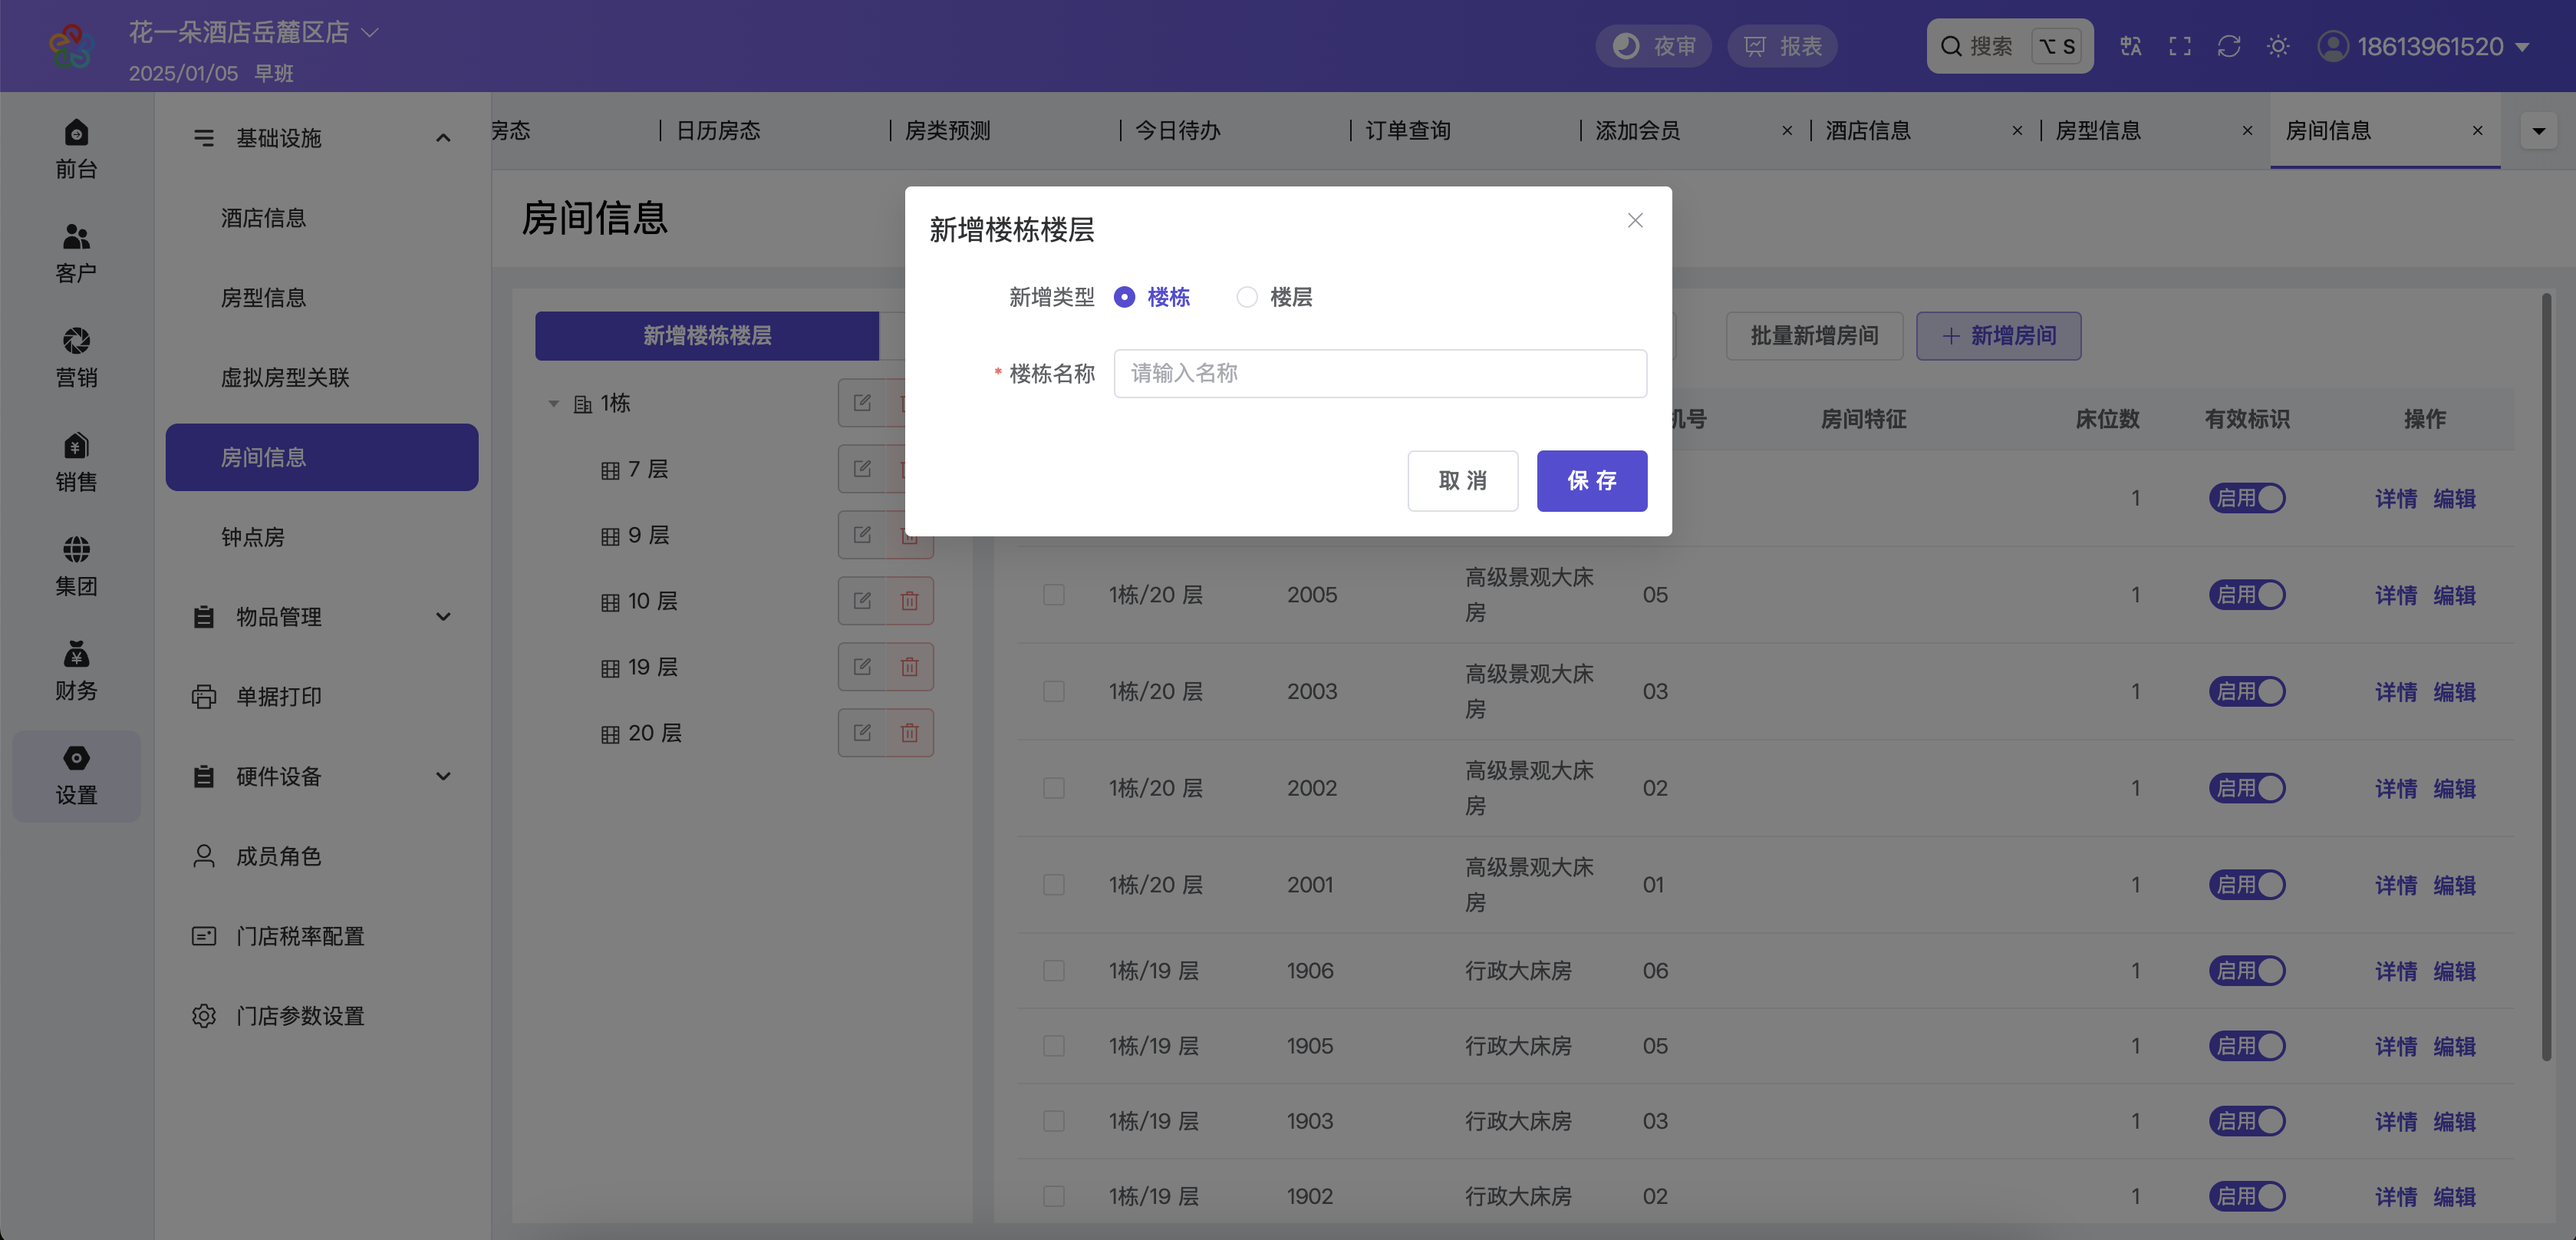Screen dimensions: 2576x1240
Task: Open the 财务 finance section
Action: (76, 671)
